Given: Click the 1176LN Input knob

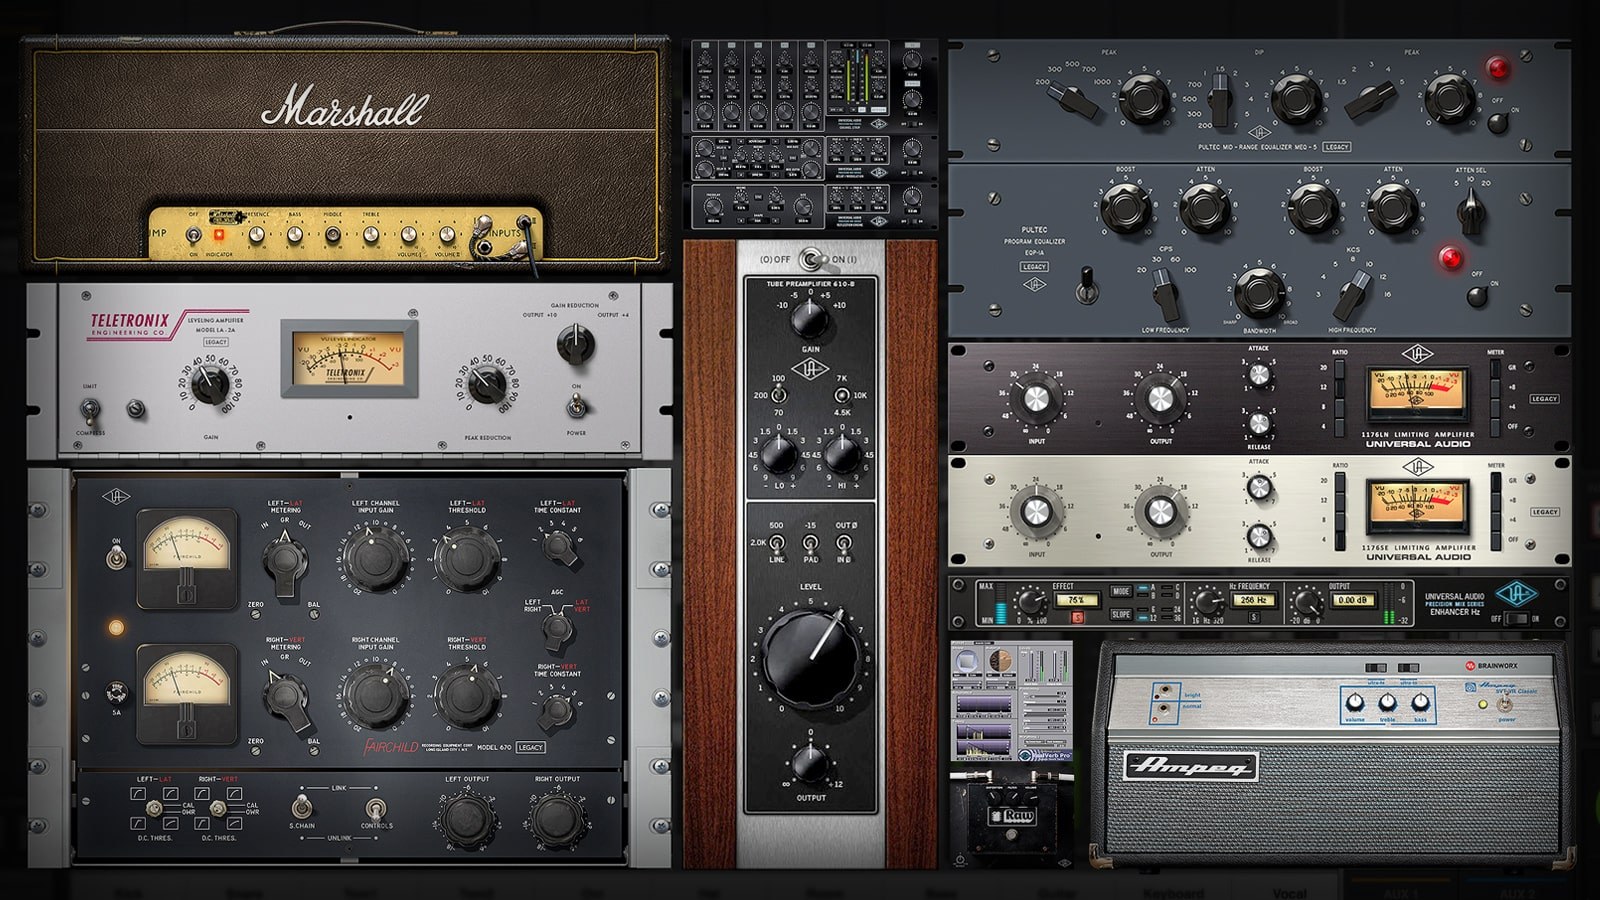Looking at the screenshot, I should [1036, 400].
